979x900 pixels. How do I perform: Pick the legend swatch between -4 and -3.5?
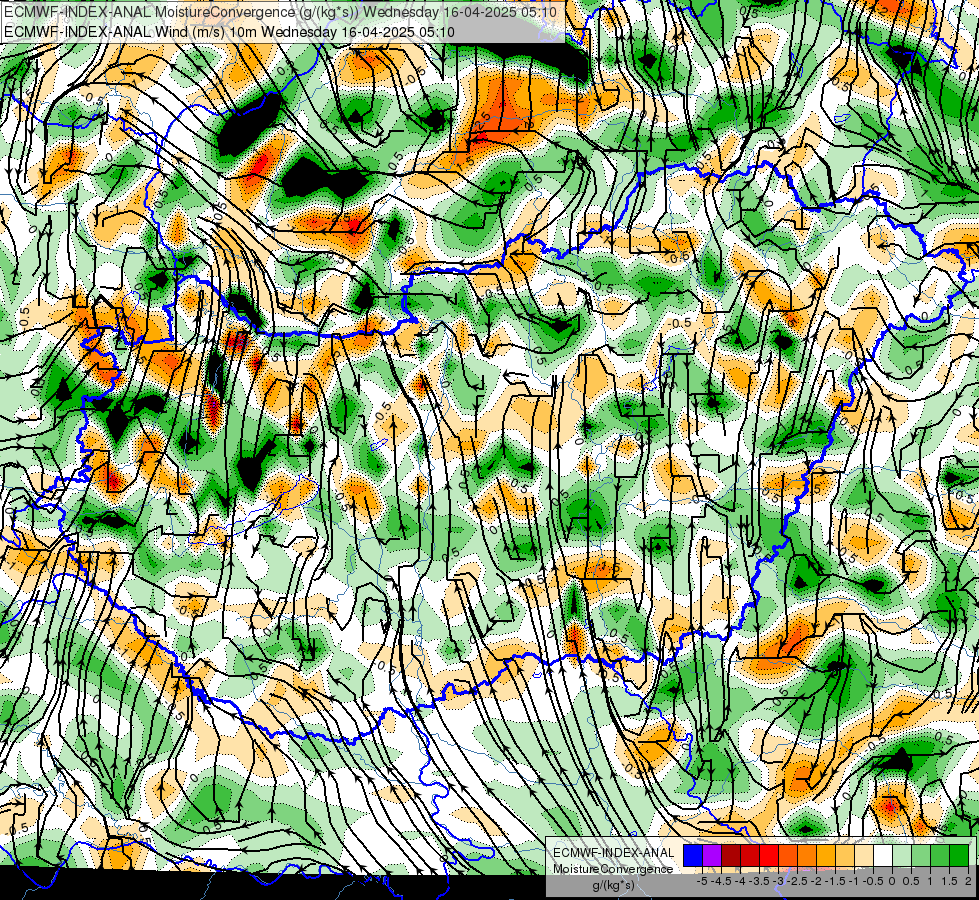(750, 856)
